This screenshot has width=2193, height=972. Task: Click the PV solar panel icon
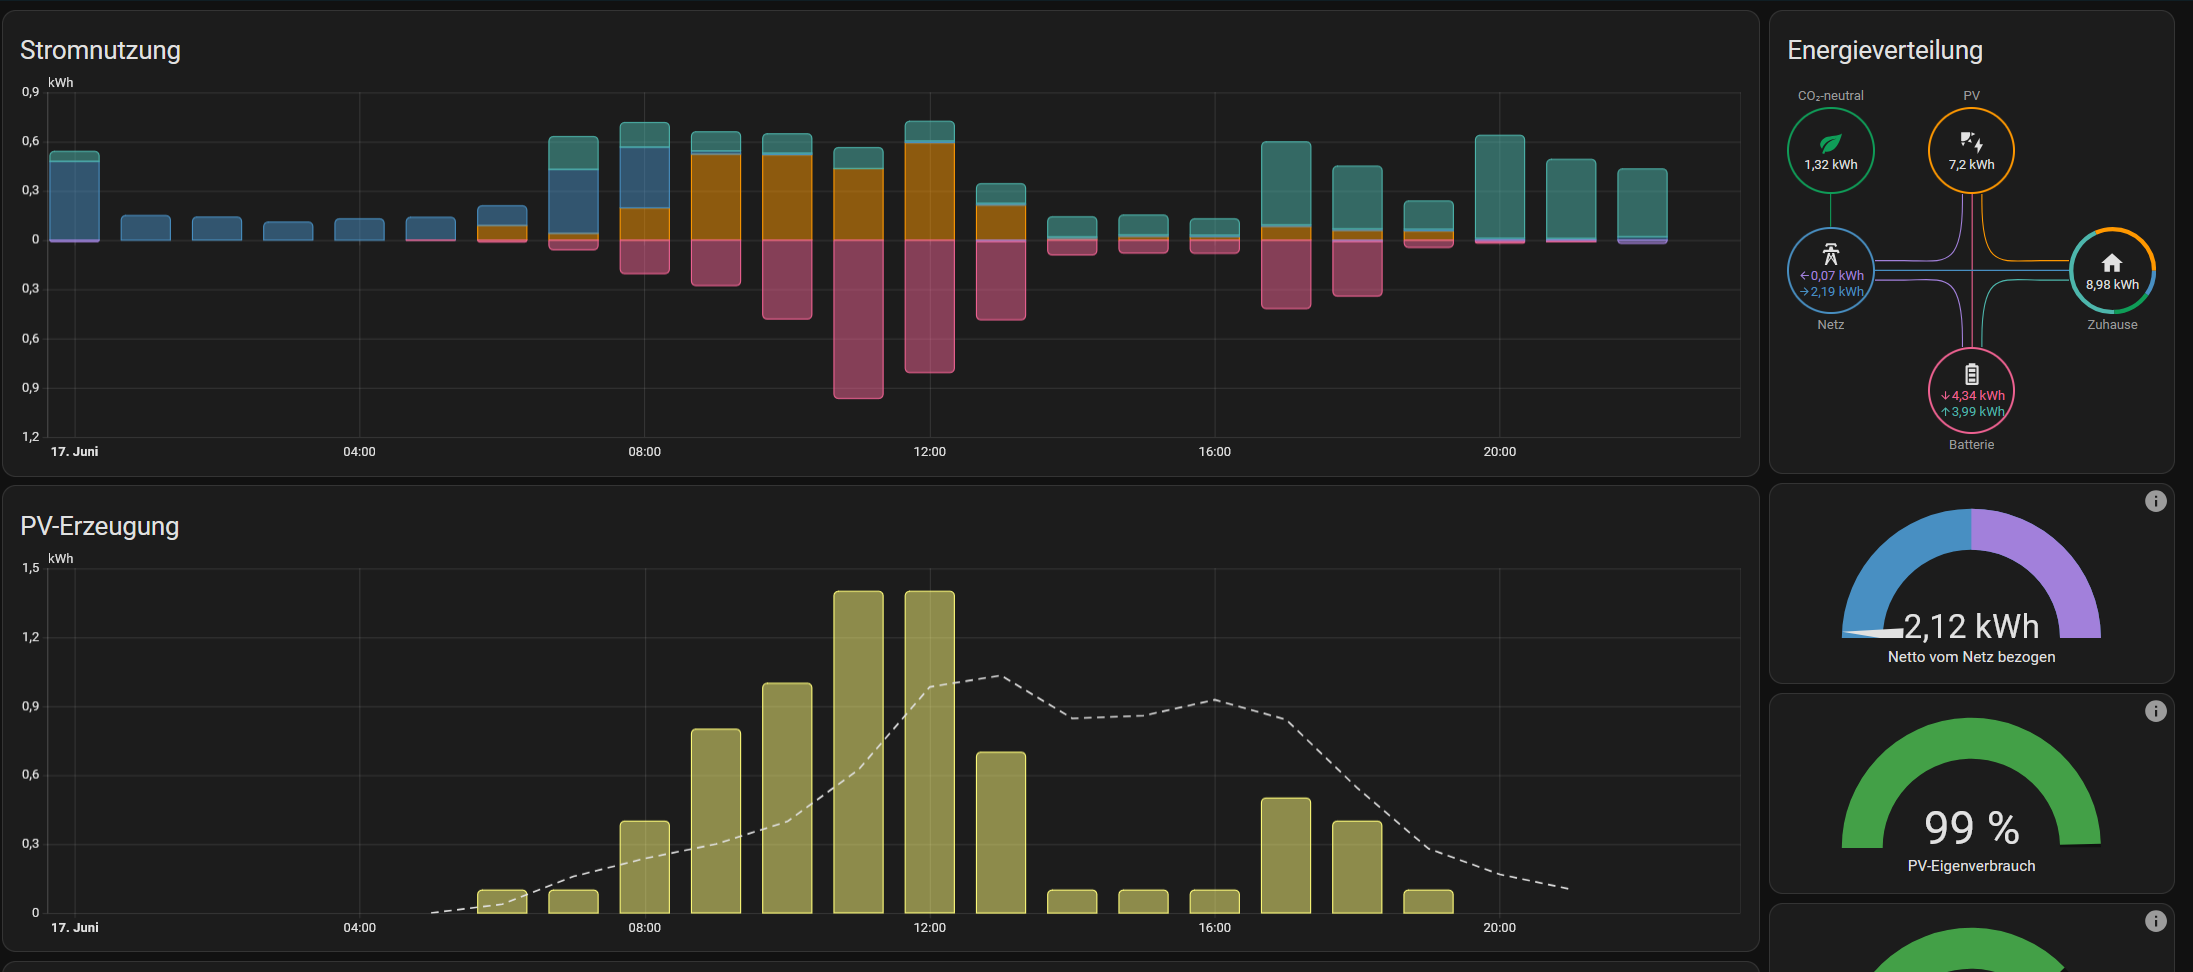point(1970,140)
